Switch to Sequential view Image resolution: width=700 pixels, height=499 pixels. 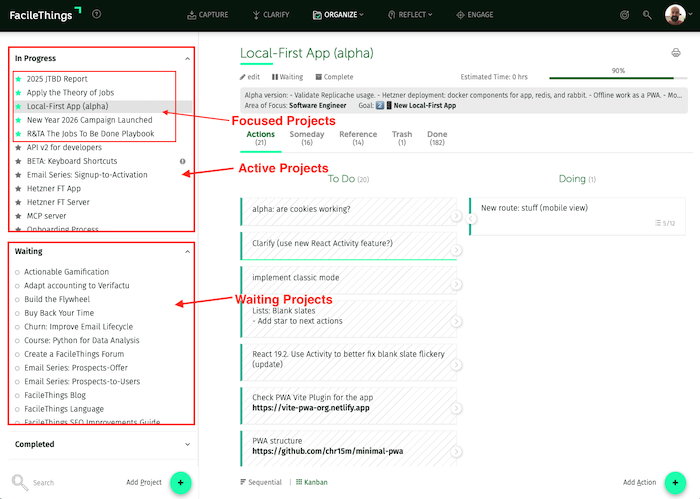click(x=261, y=482)
